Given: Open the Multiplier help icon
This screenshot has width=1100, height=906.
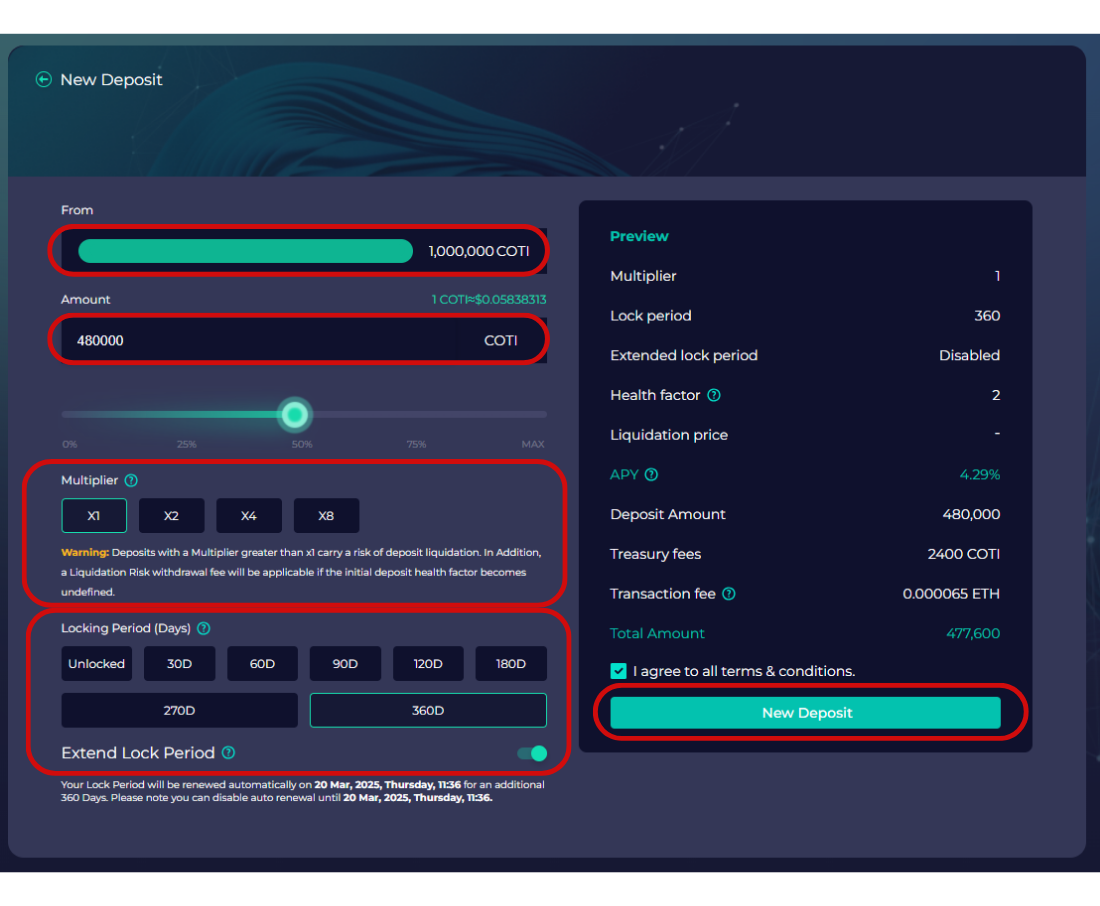Looking at the screenshot, I should point(131,480).
